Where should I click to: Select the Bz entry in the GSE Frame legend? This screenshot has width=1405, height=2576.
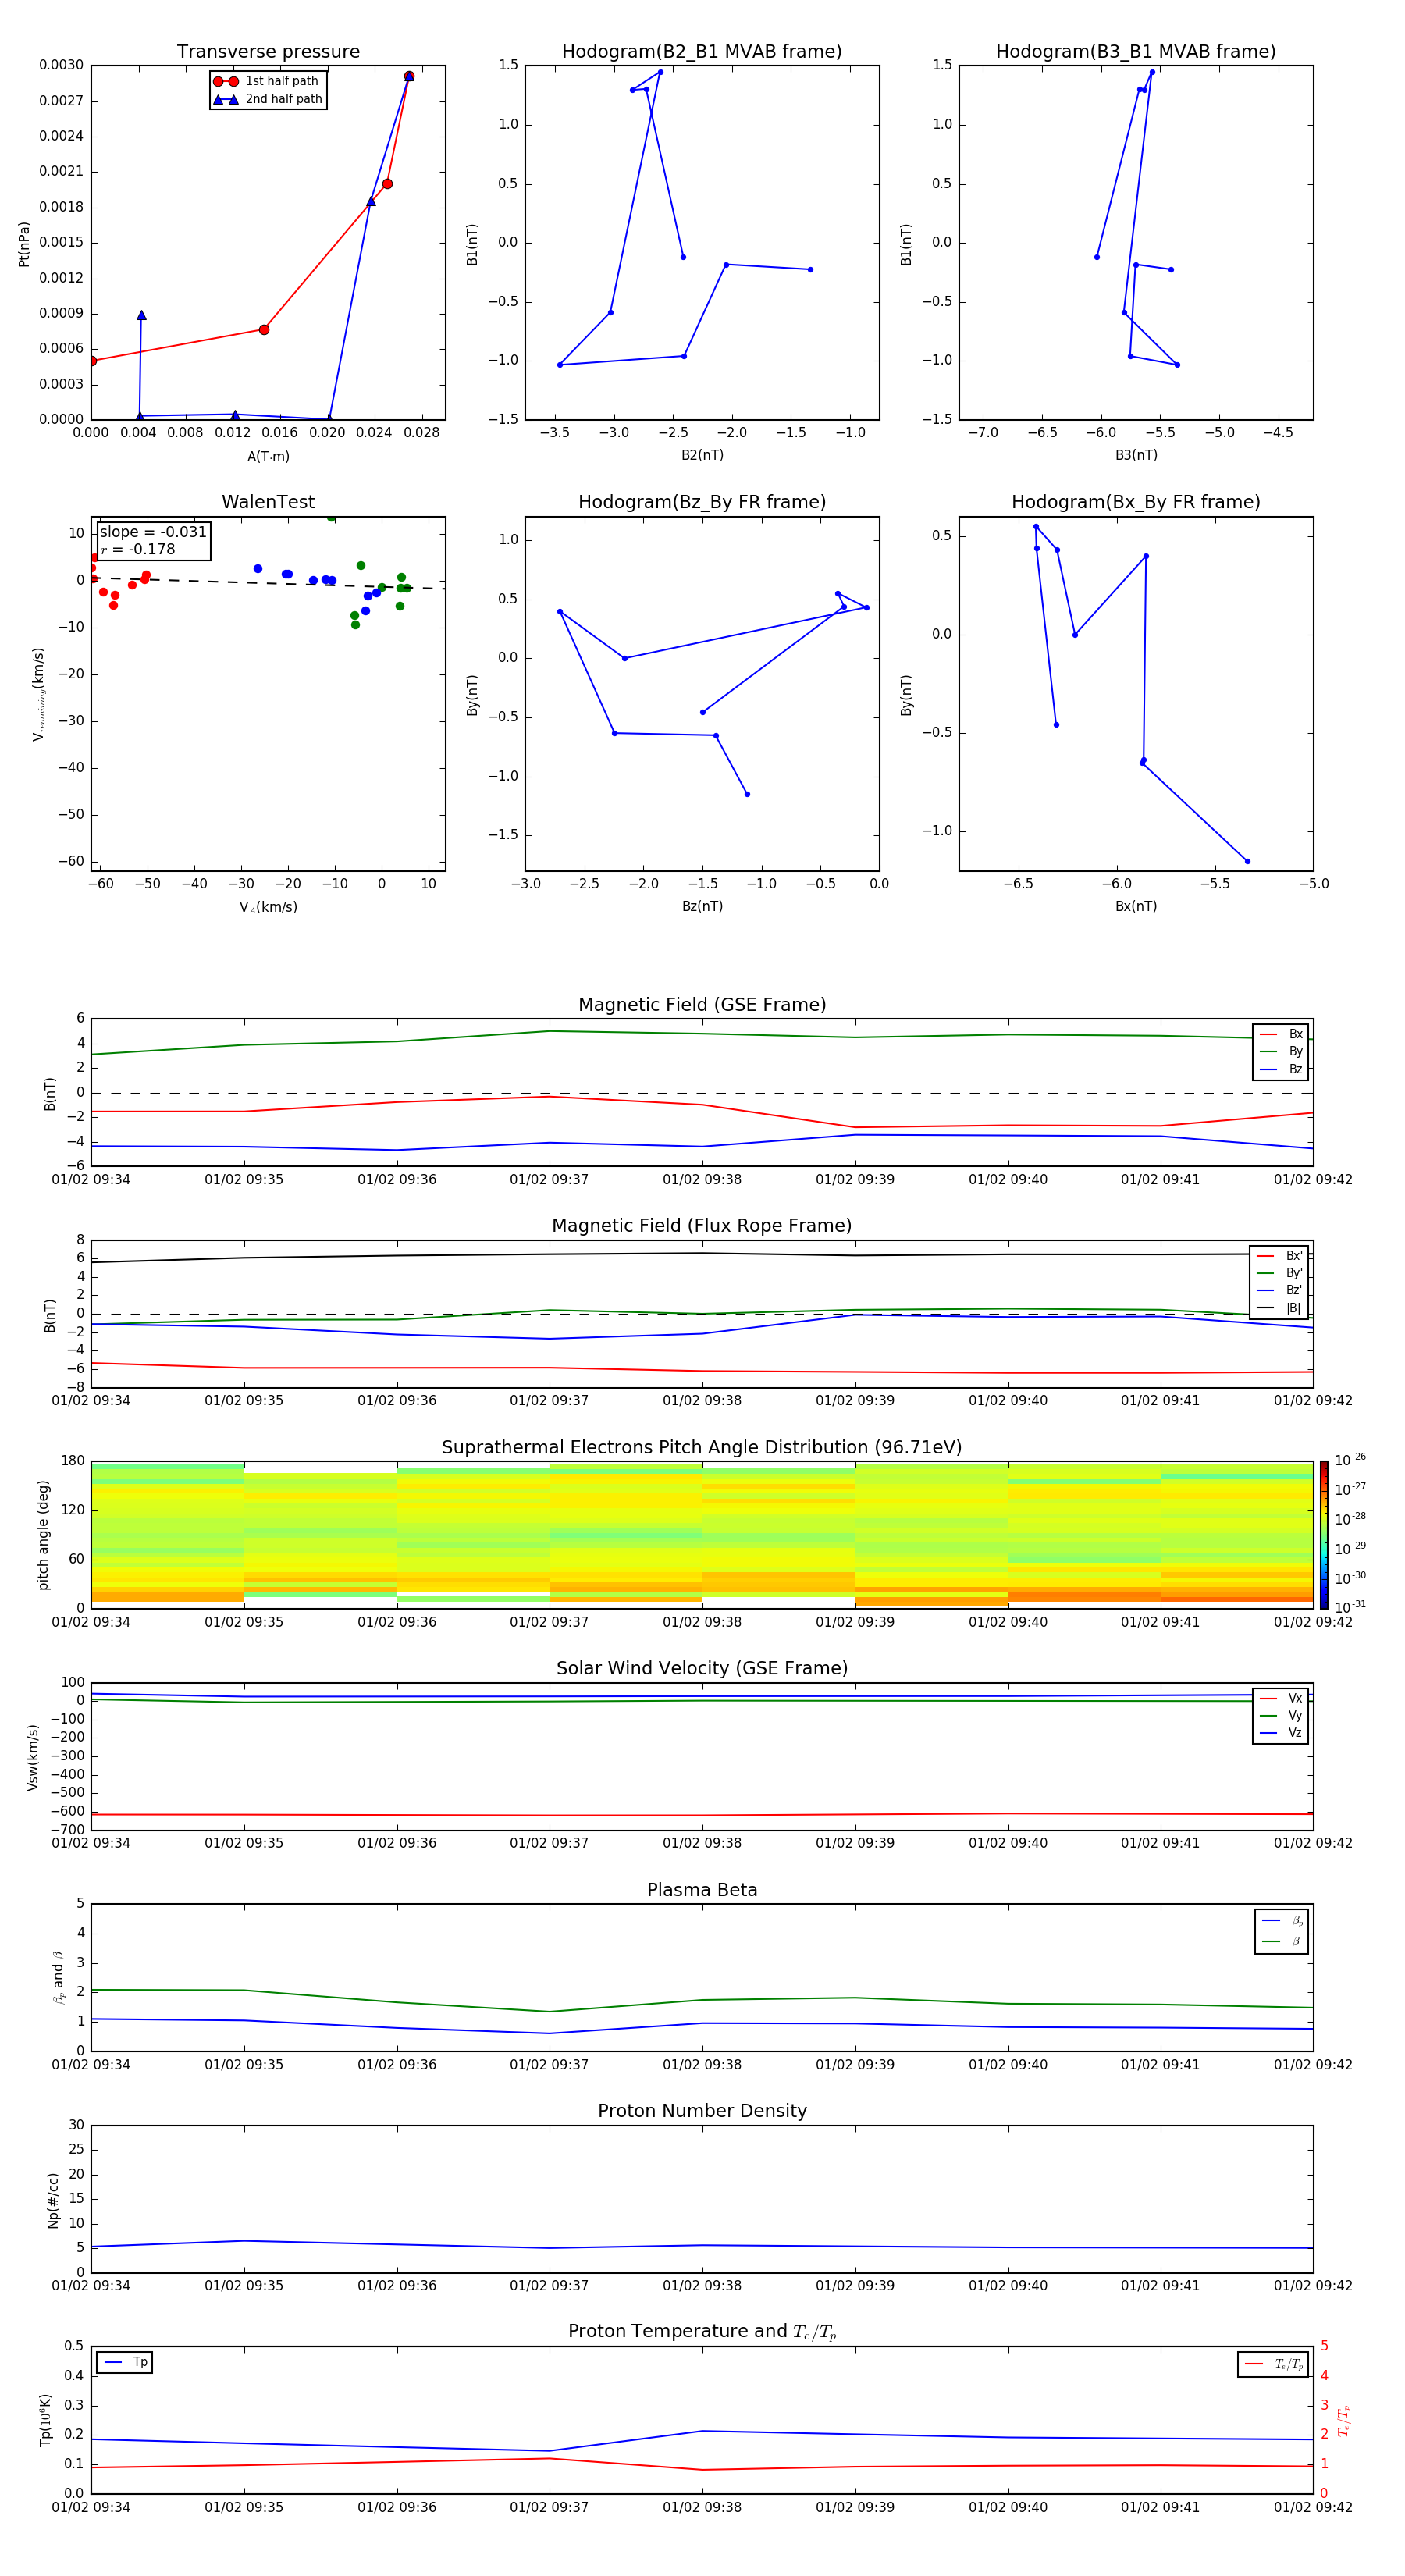(x=1281, y=1069)
